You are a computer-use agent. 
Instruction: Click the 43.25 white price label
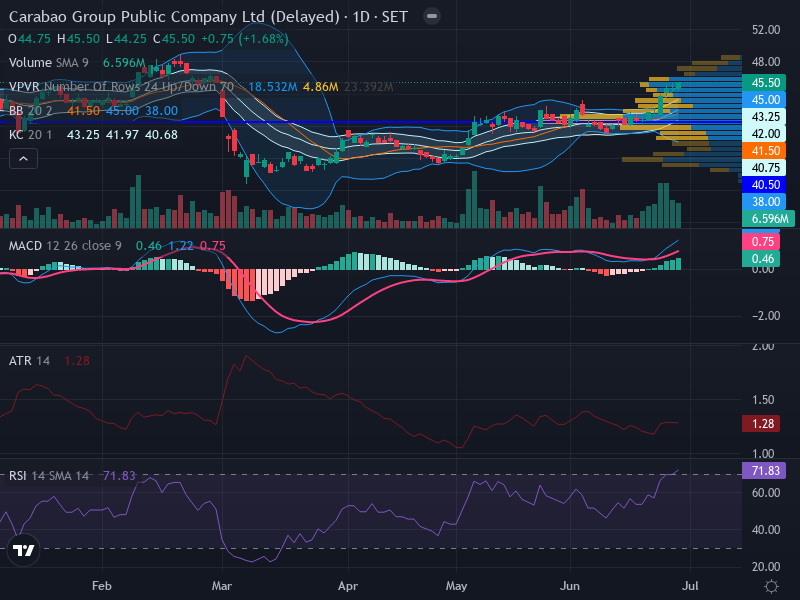[x=764, y=117]
